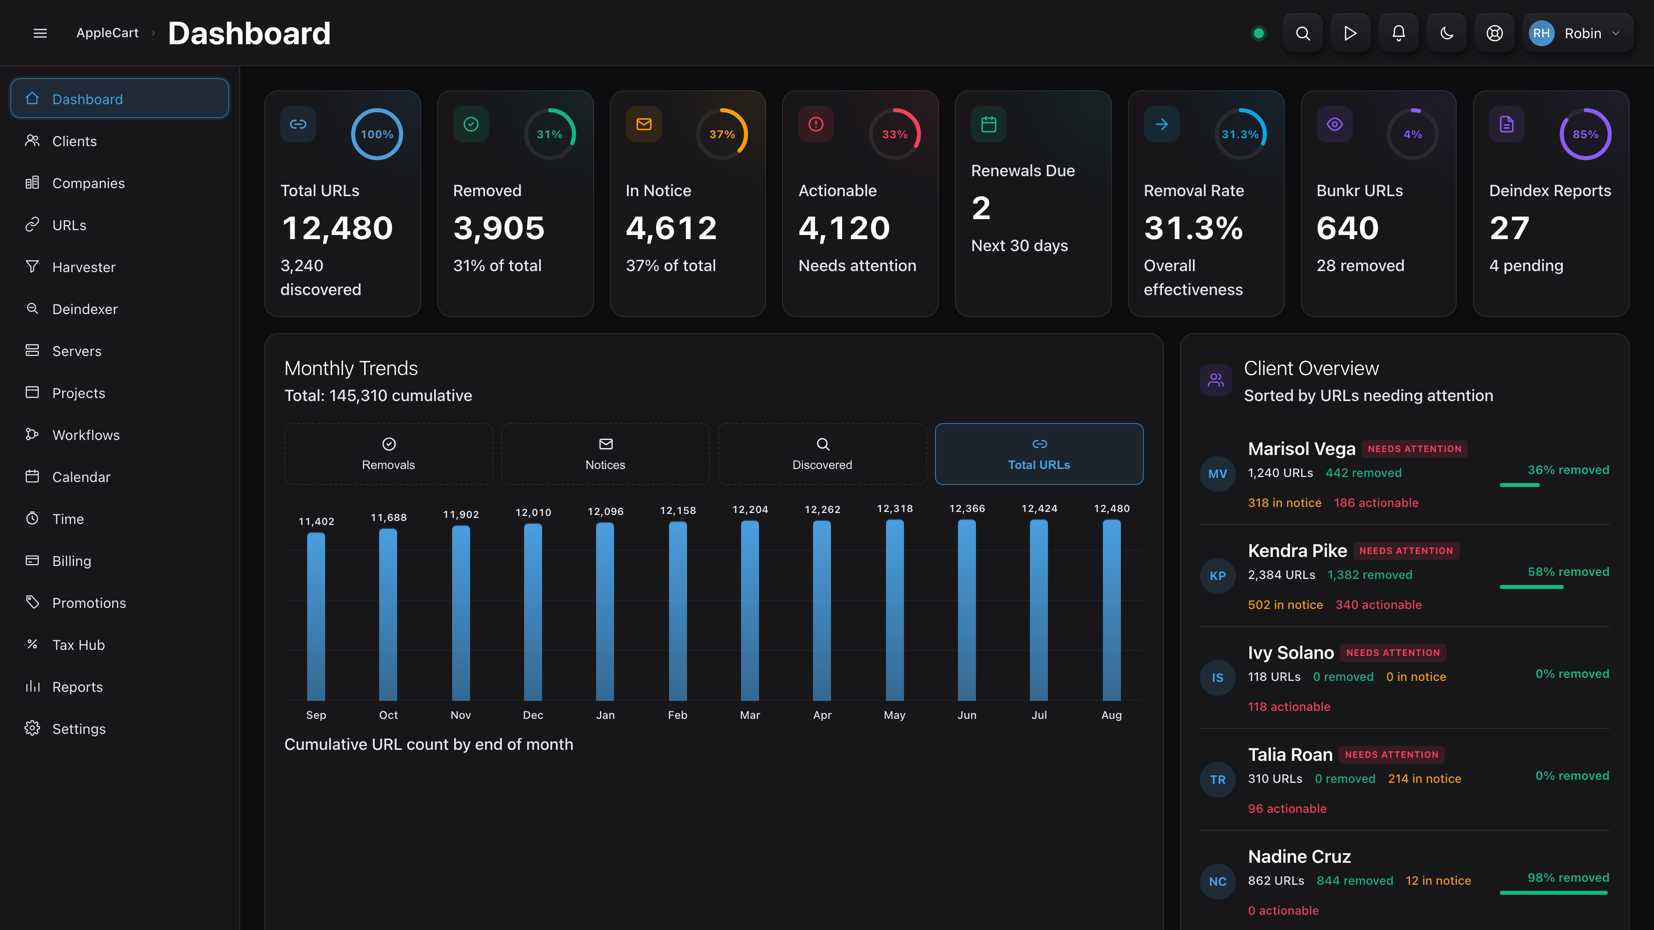The height and width of the screenshot is (930, 1654).
Task: Click the Jan bar in chart
Action: [605, 612]
